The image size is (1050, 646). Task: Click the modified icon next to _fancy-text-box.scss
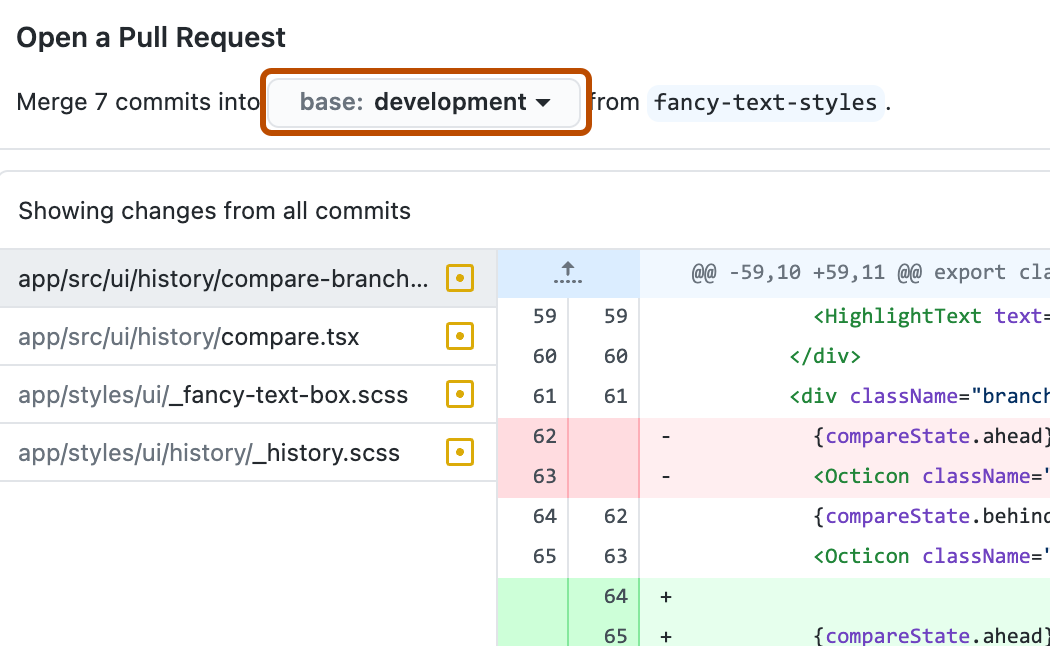(459, 394)
